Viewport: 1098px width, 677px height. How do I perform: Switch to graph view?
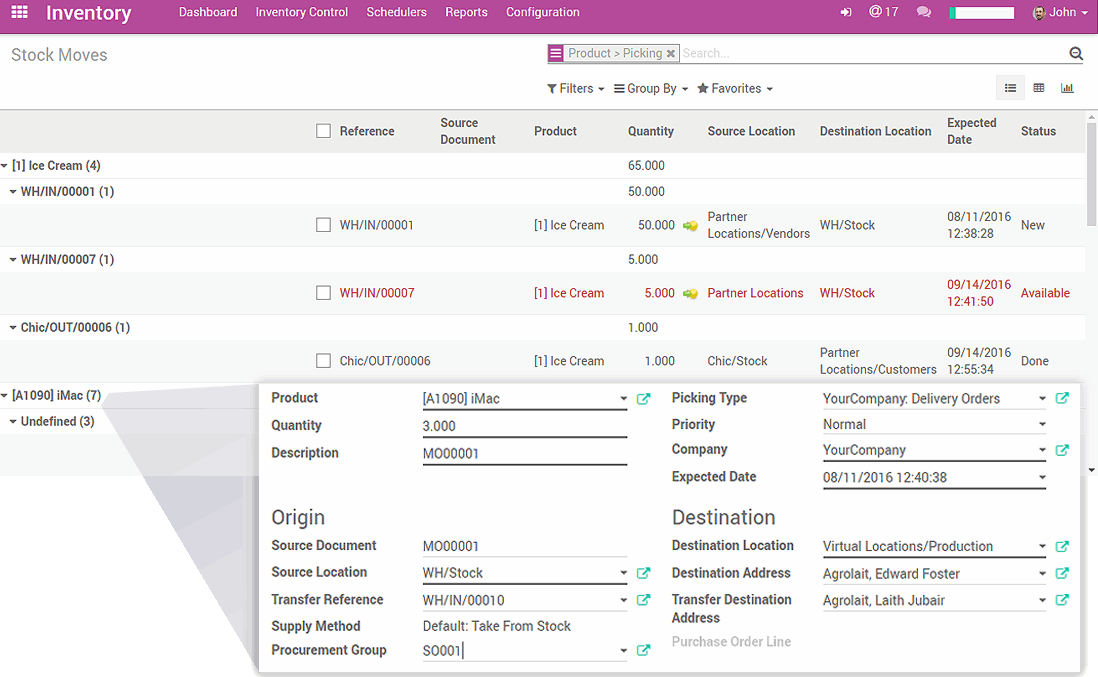coord(1067,88)
